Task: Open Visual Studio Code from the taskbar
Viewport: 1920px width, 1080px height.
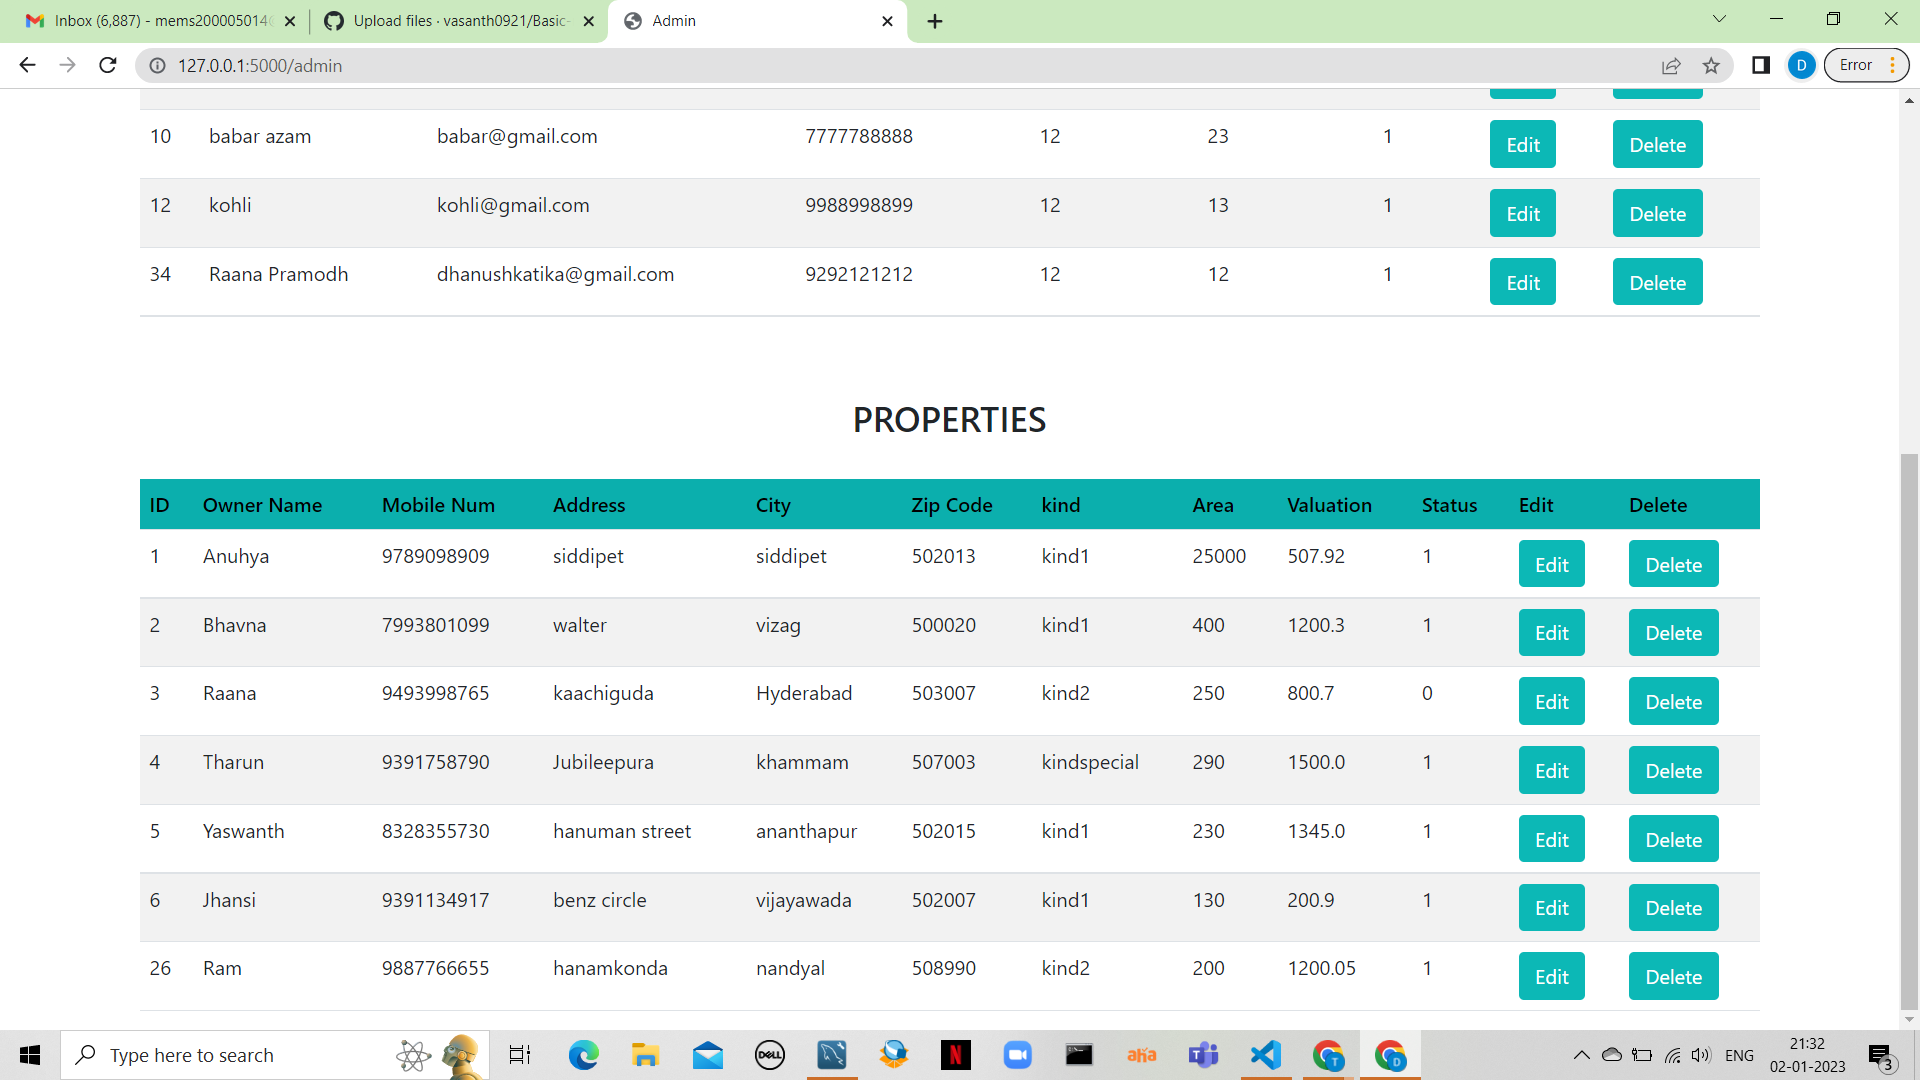Action: [1265, 1054]
